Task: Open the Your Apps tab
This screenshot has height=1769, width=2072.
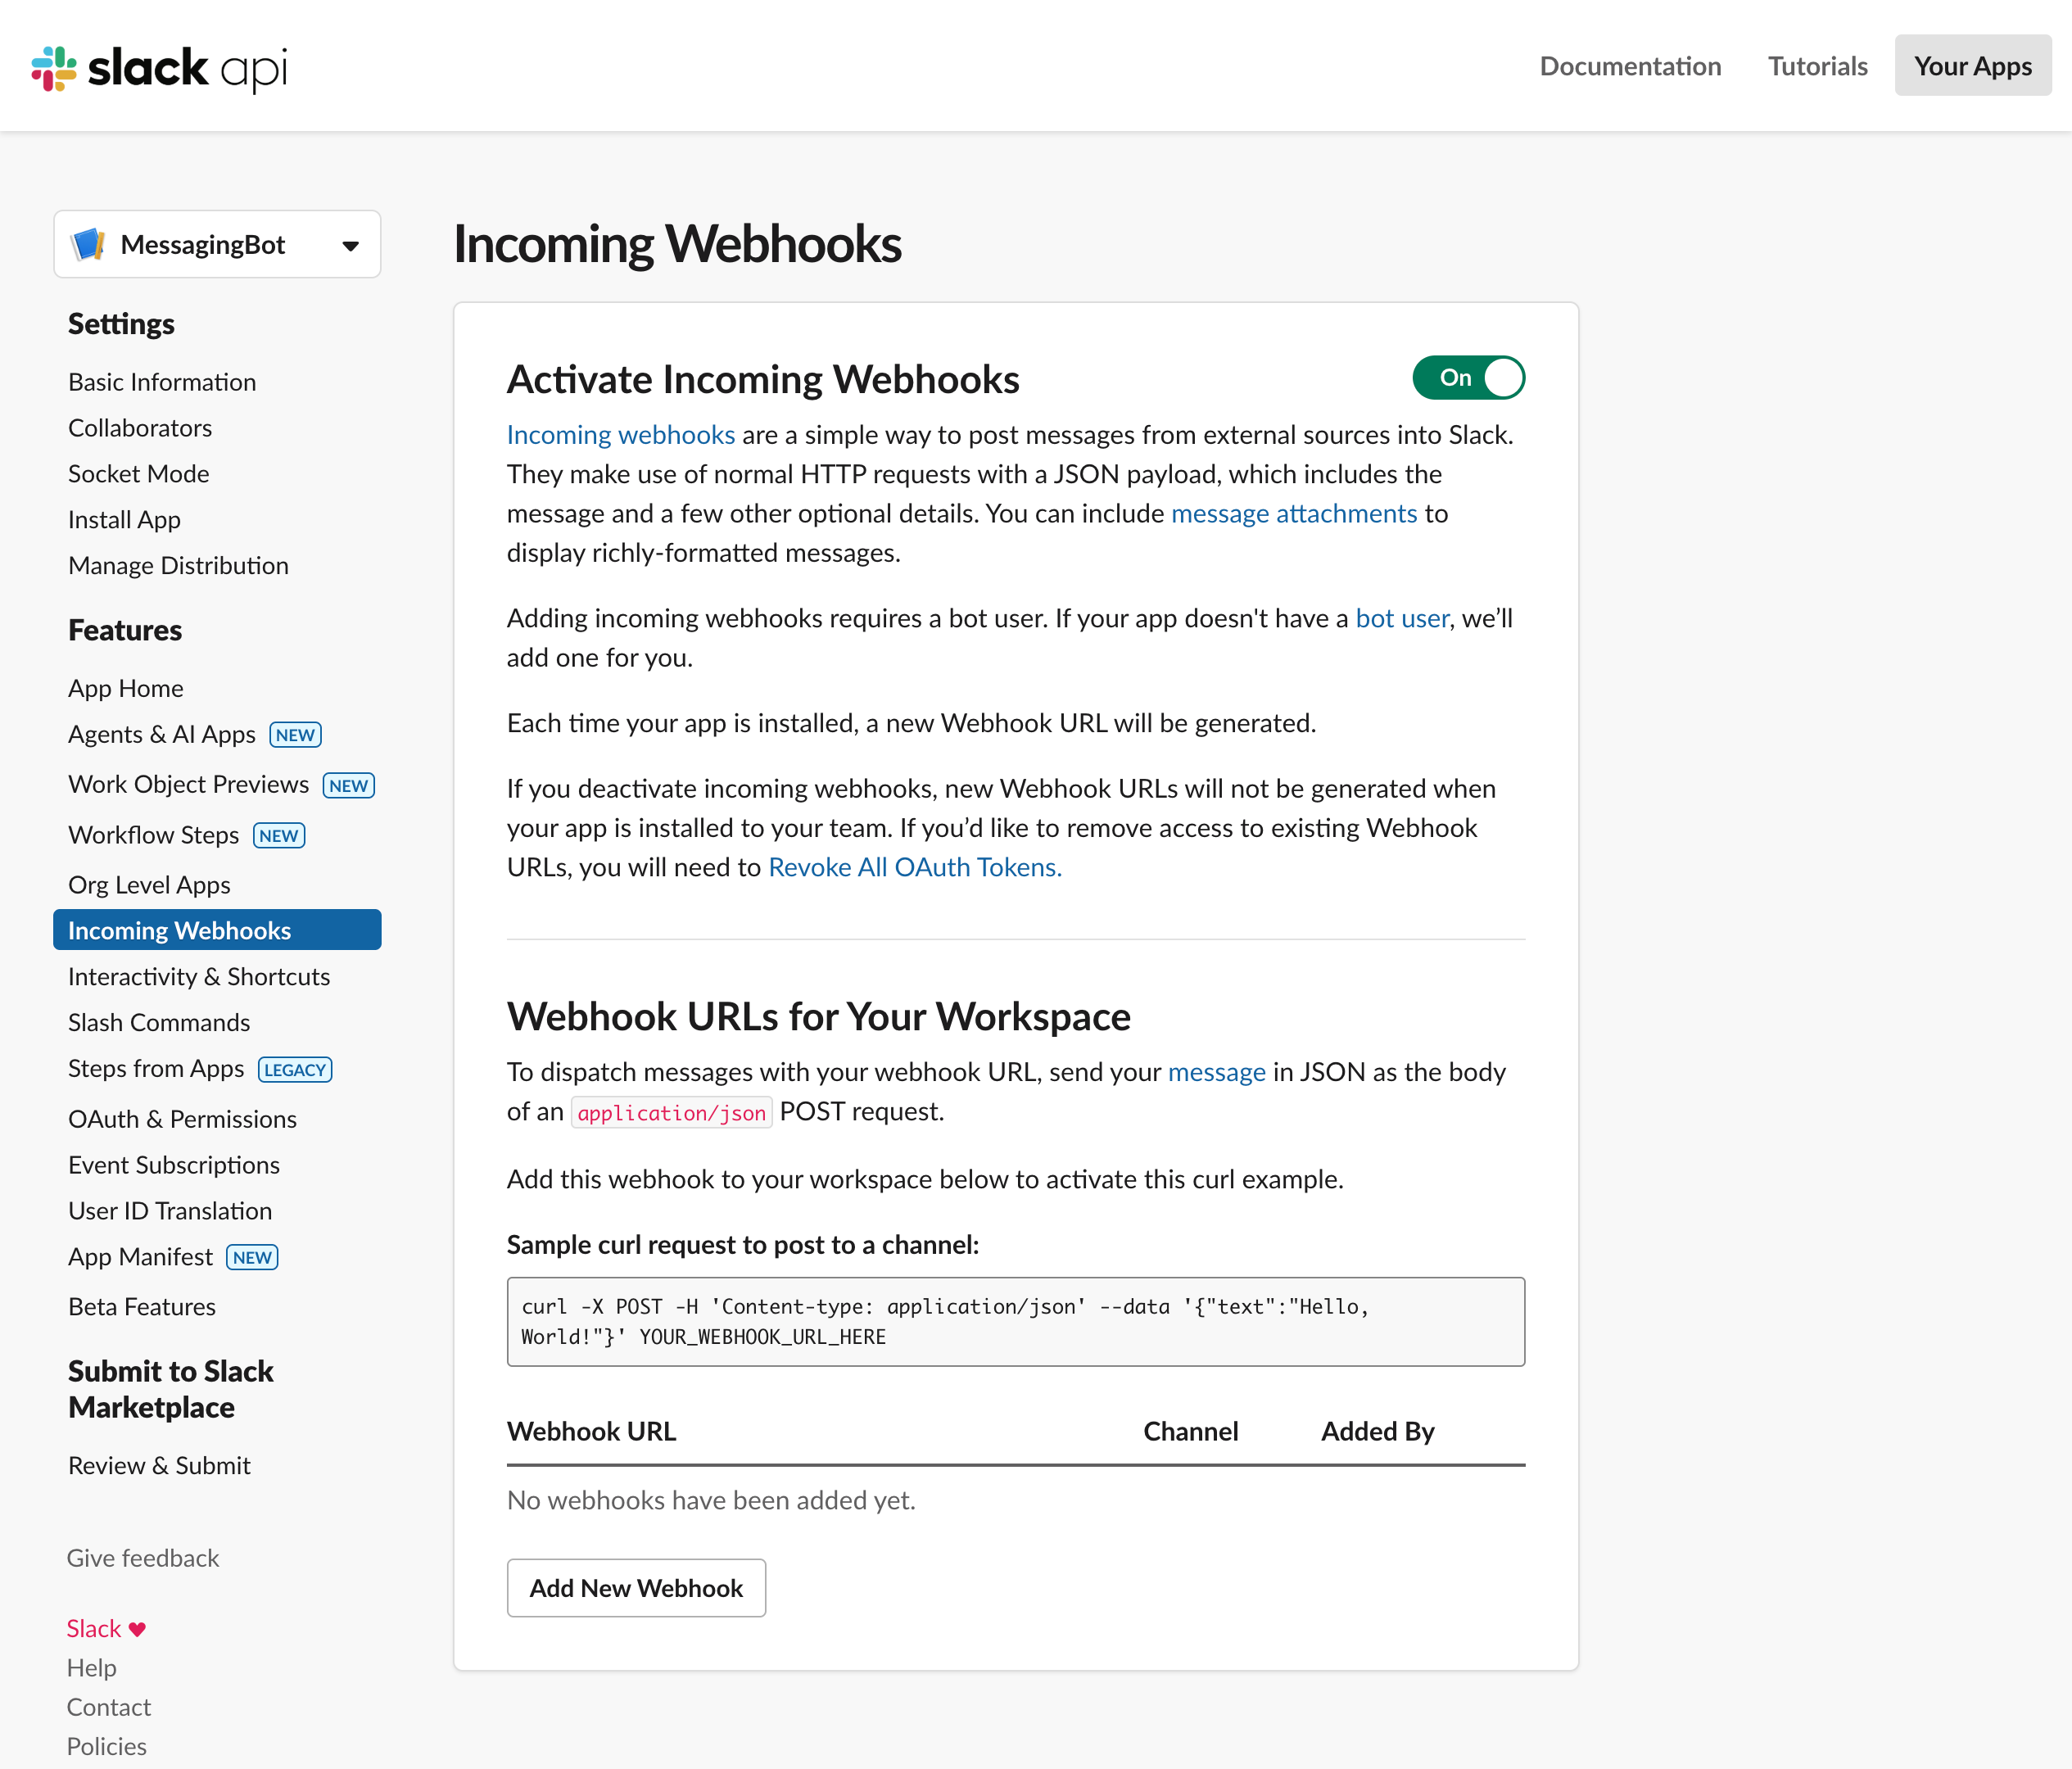Action: 1972,66
